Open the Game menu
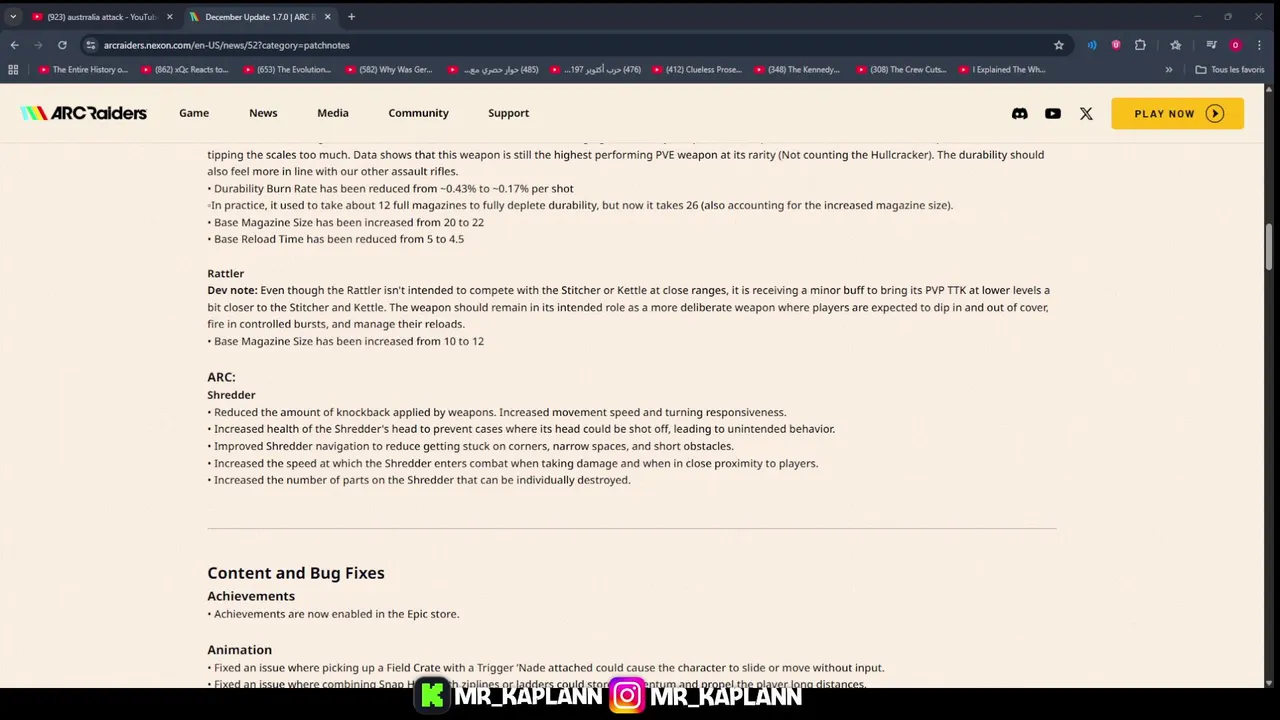 pos(194,113)
